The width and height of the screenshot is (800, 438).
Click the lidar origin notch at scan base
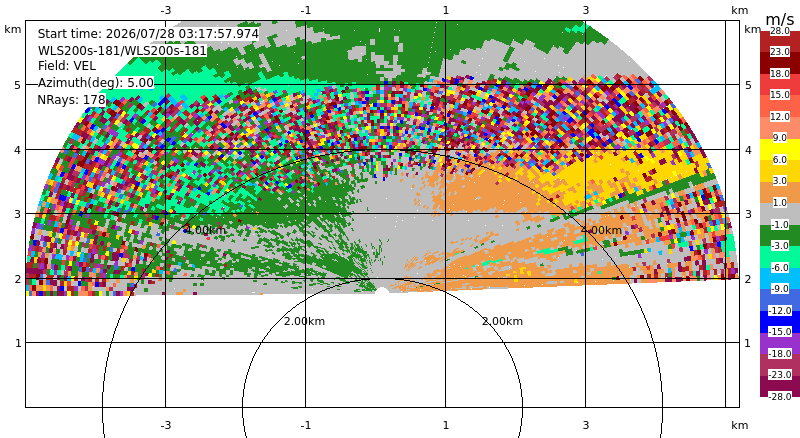tap(382, 290)
